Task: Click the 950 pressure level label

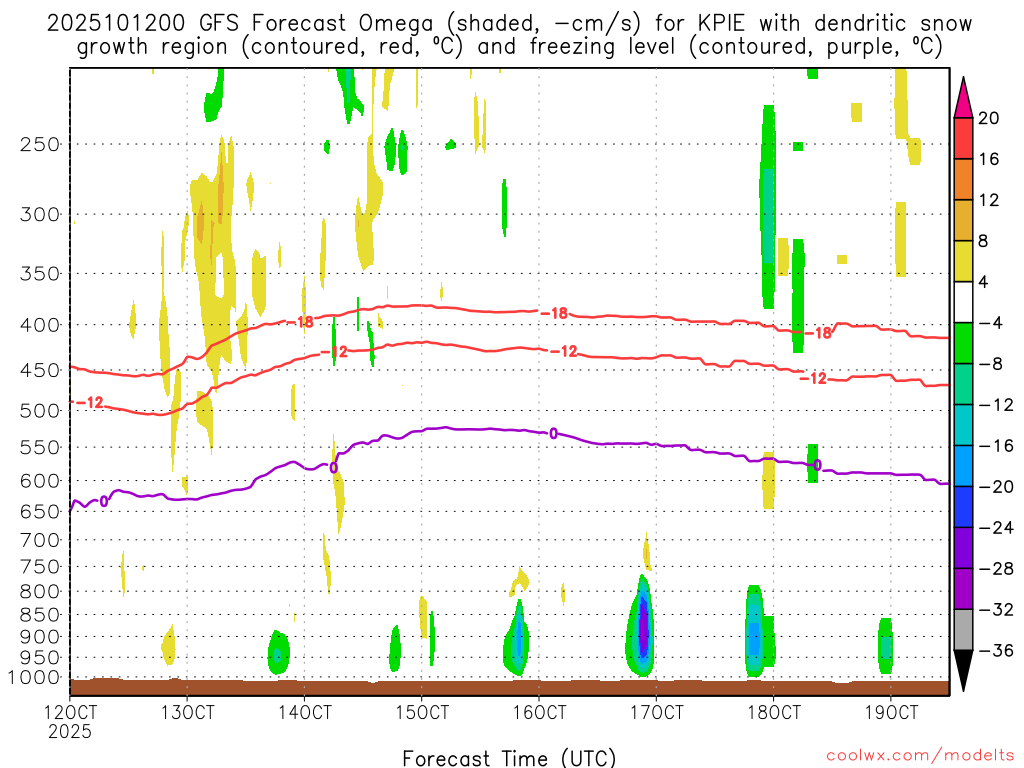Action: pyautogui.click(x=40, y=658)
